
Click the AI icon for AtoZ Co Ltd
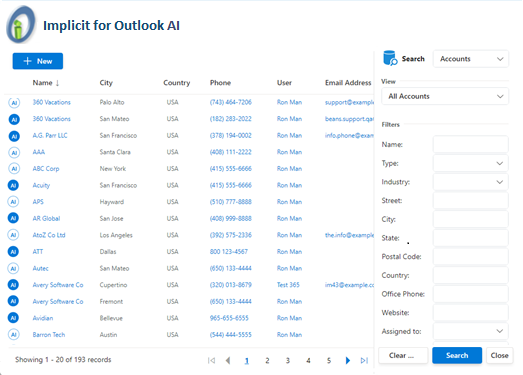(13, 235)
